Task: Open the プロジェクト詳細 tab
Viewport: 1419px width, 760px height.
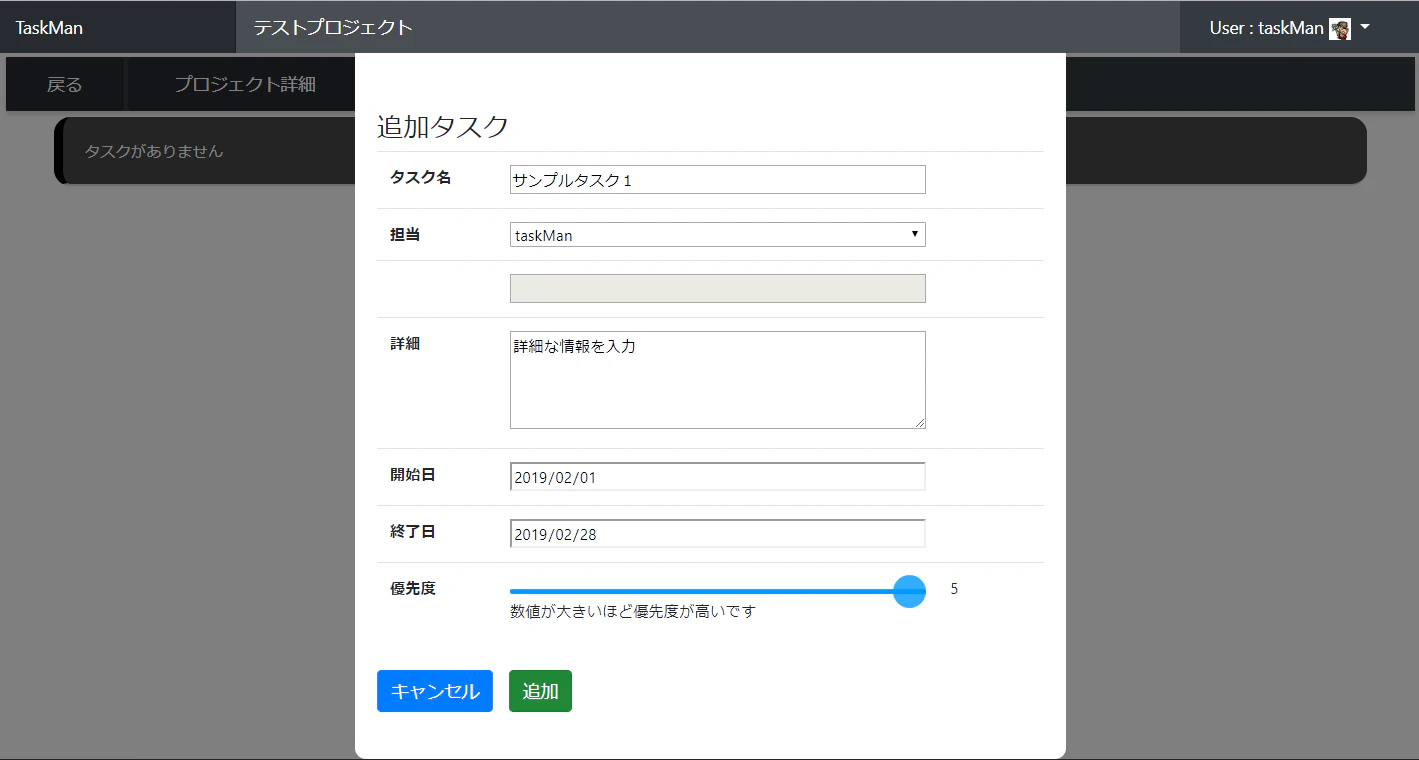Action: [x=245, y=84]
